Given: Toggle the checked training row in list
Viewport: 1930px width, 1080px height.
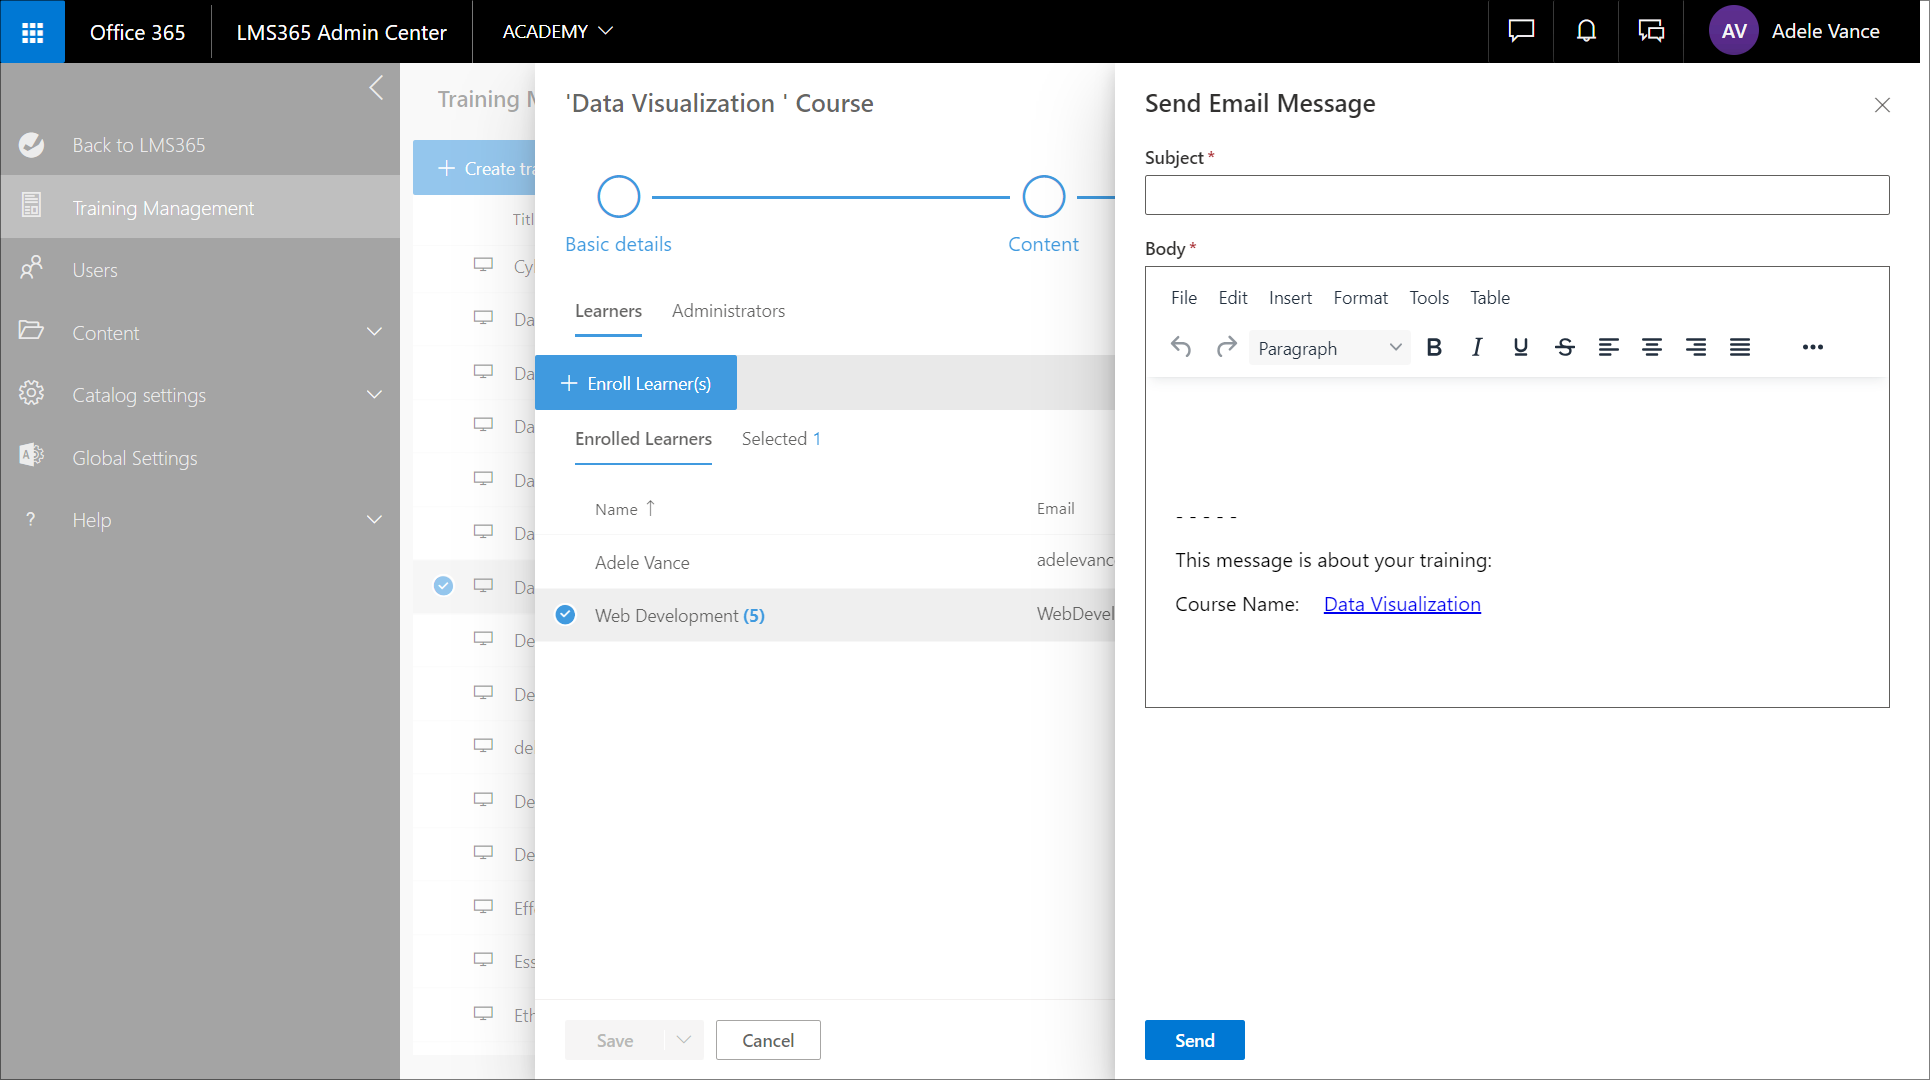Looking at the screenshot, I should coord(444,586).
